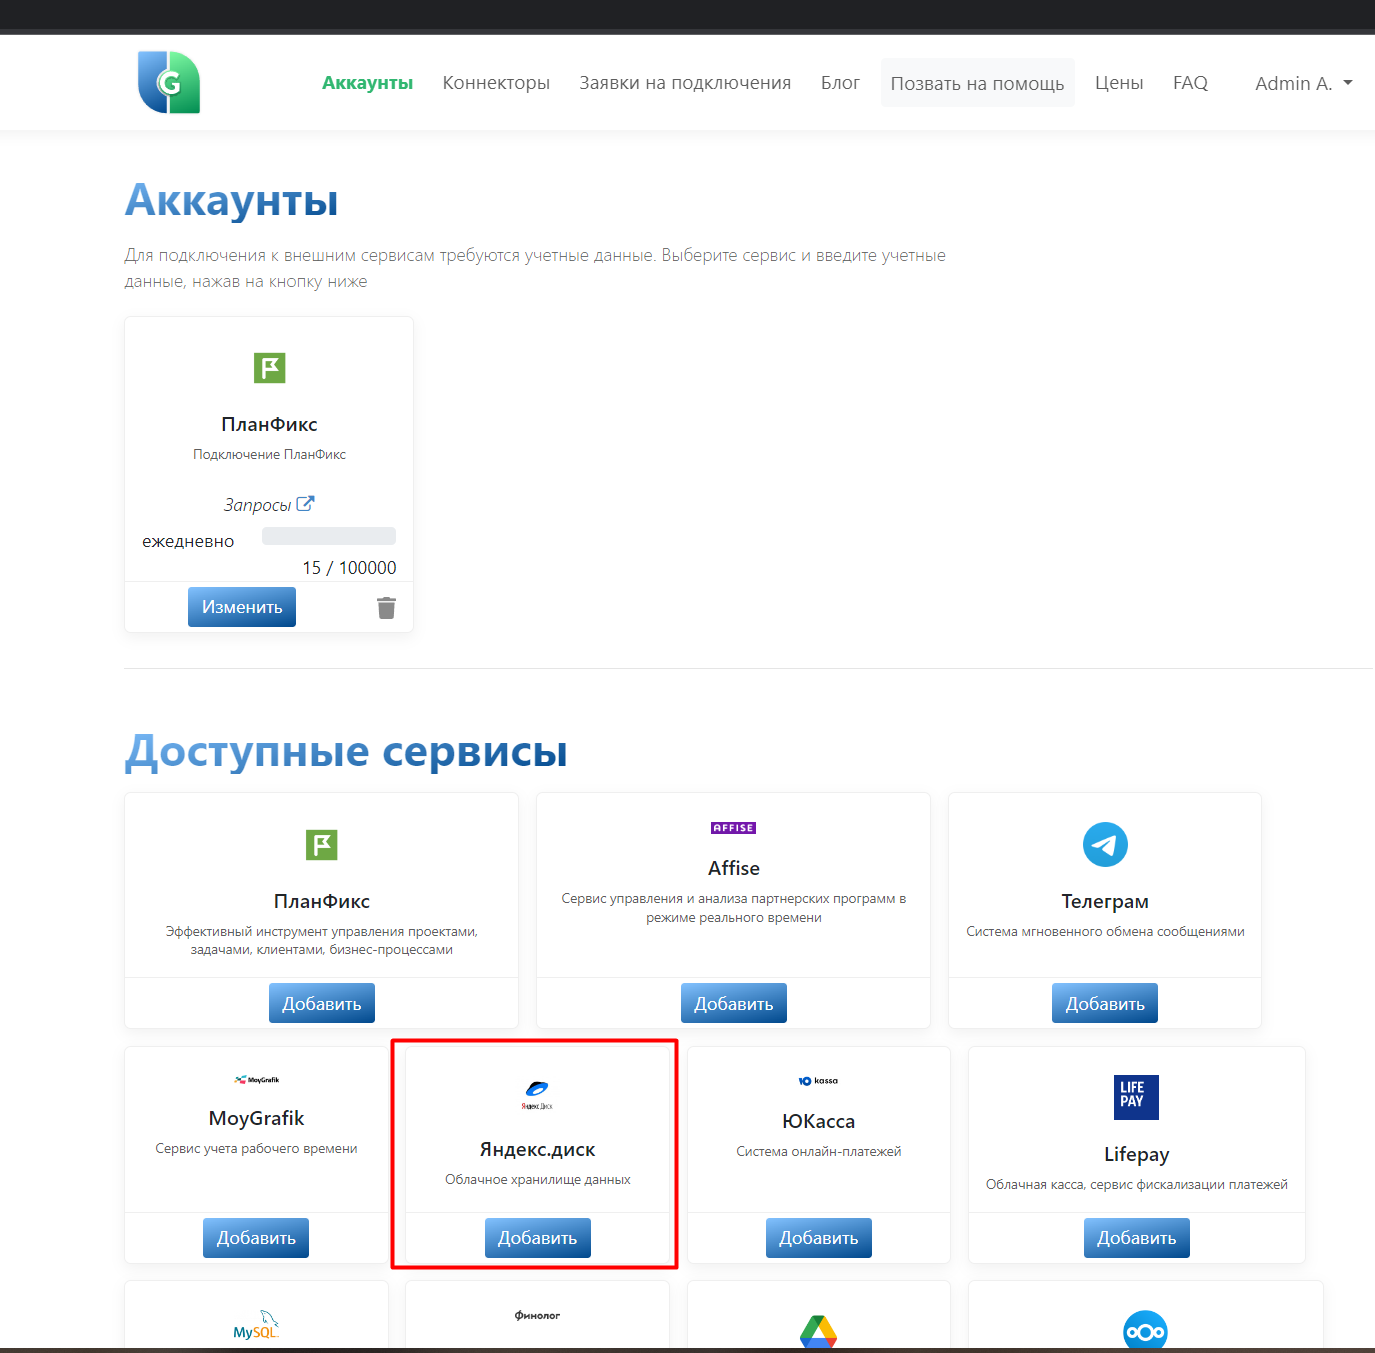Click the Lifepay logo icon
The width and height of the screenshot is (1375, 1353).
click(1136, 1097)
